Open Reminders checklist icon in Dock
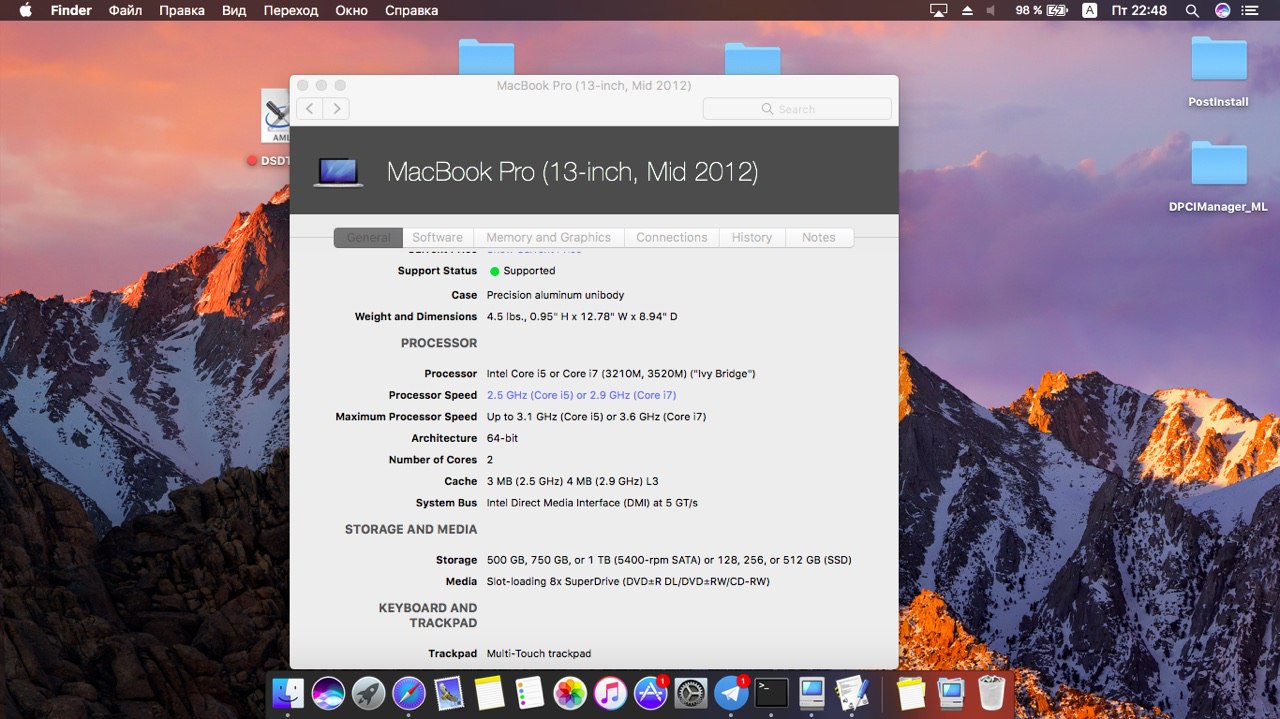The width and height of the screenshot is (1280, 719). pos(530,692)
